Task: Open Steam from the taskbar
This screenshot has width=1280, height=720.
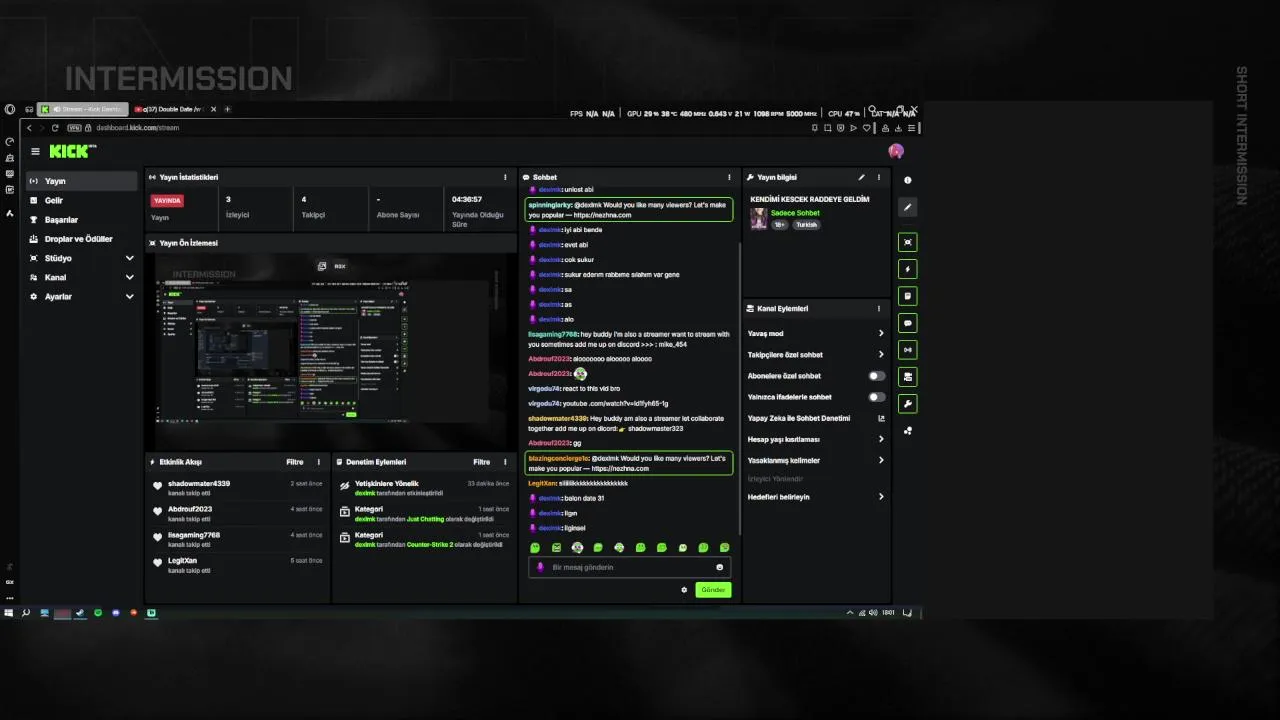Action: click(x=80, y=612)
